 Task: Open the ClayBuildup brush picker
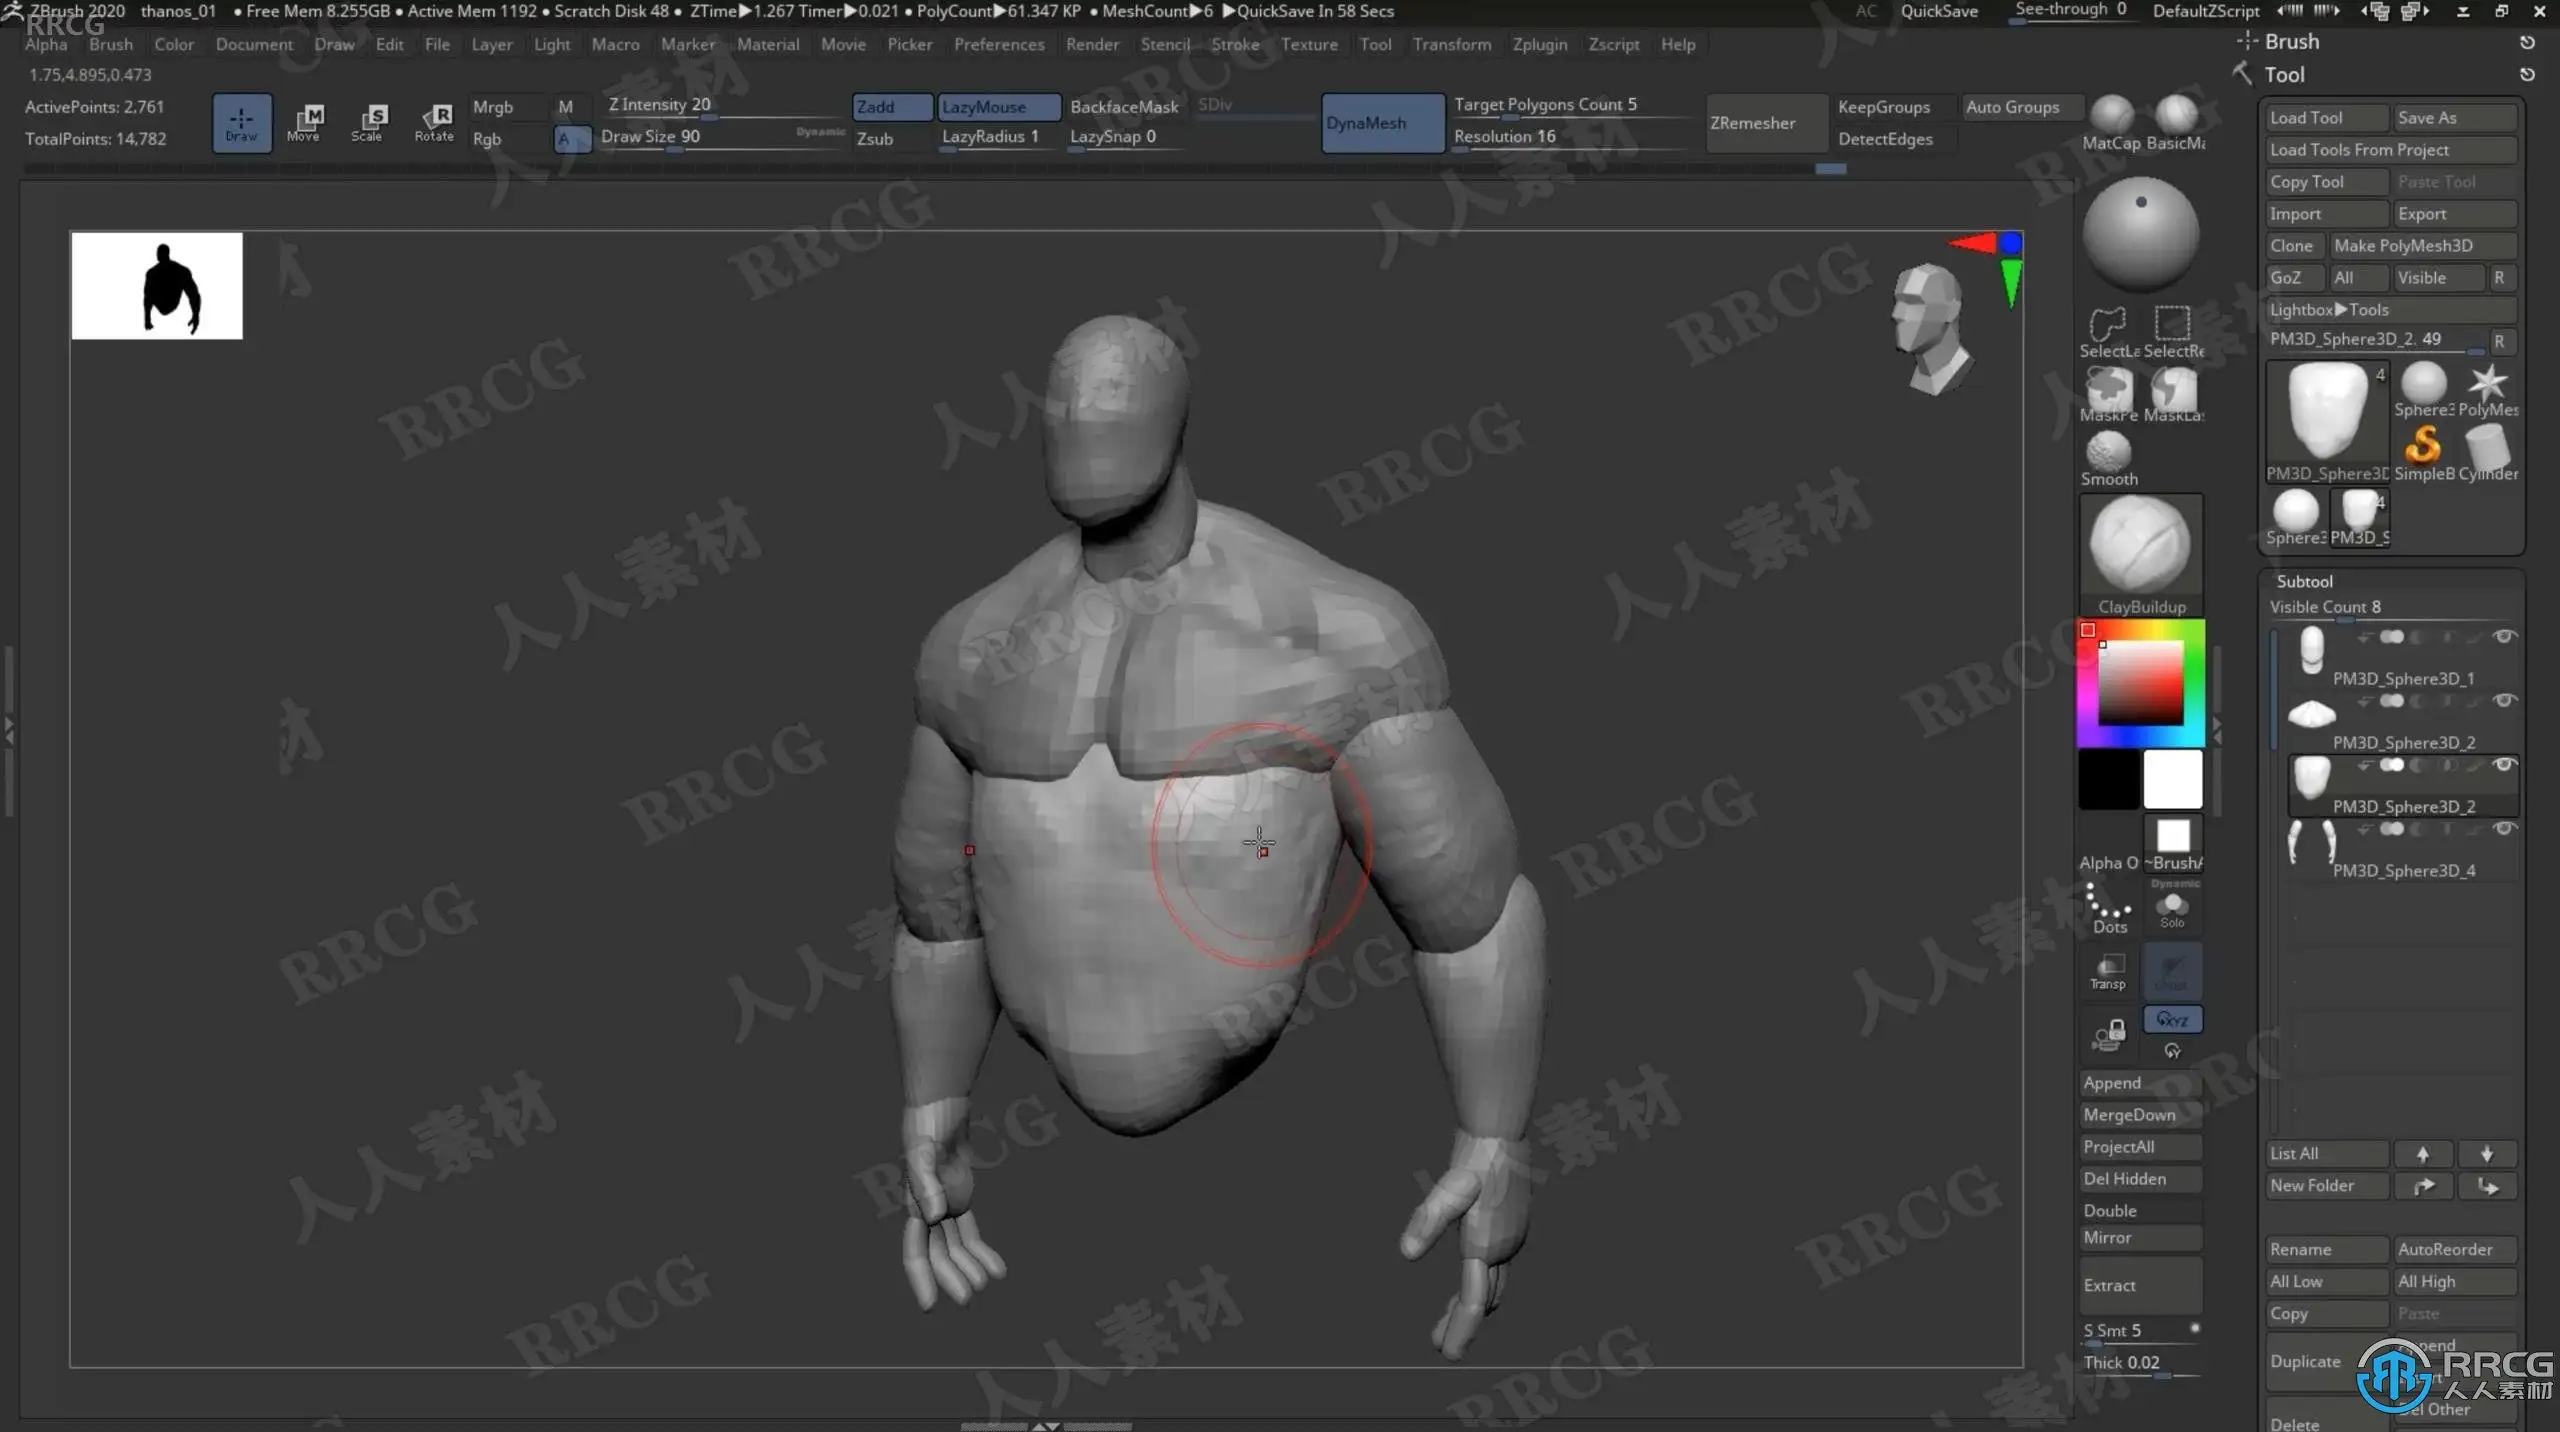(x=2140, y=547)
